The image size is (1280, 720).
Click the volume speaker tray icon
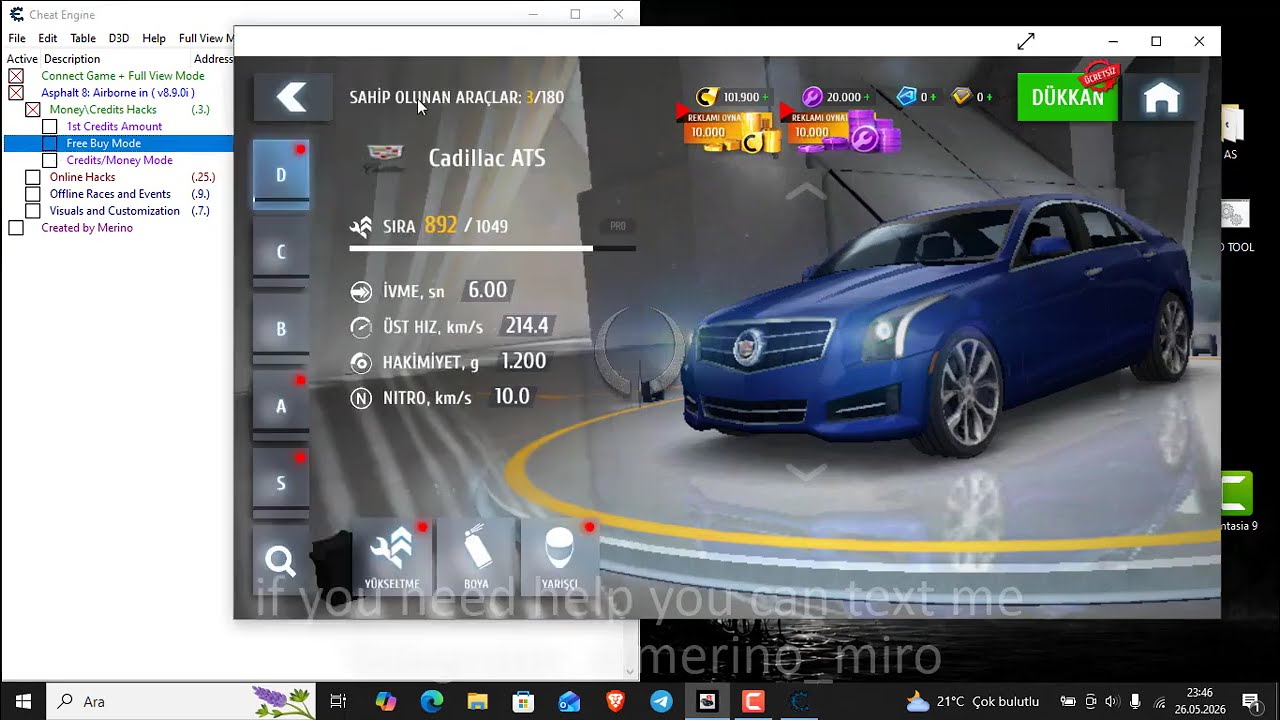[1112, 701]
